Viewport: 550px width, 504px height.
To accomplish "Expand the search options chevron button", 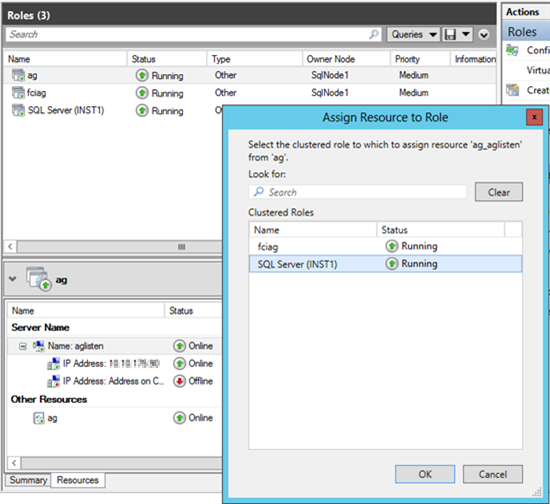I will 484,35.
